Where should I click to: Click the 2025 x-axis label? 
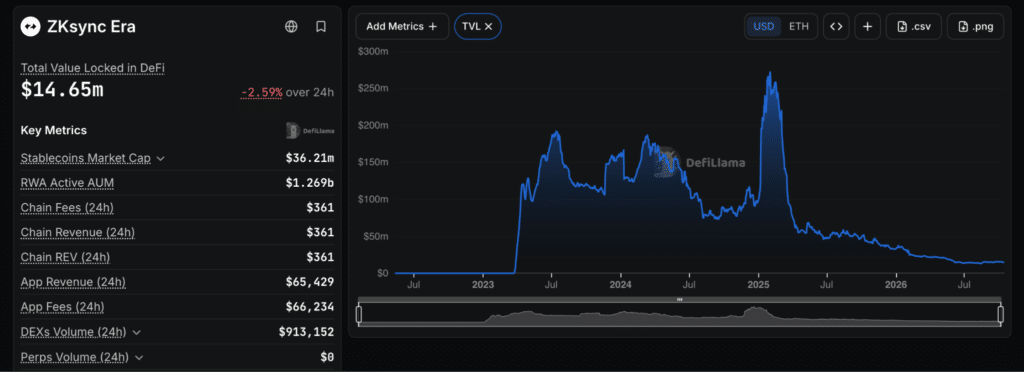coord(758,285)
